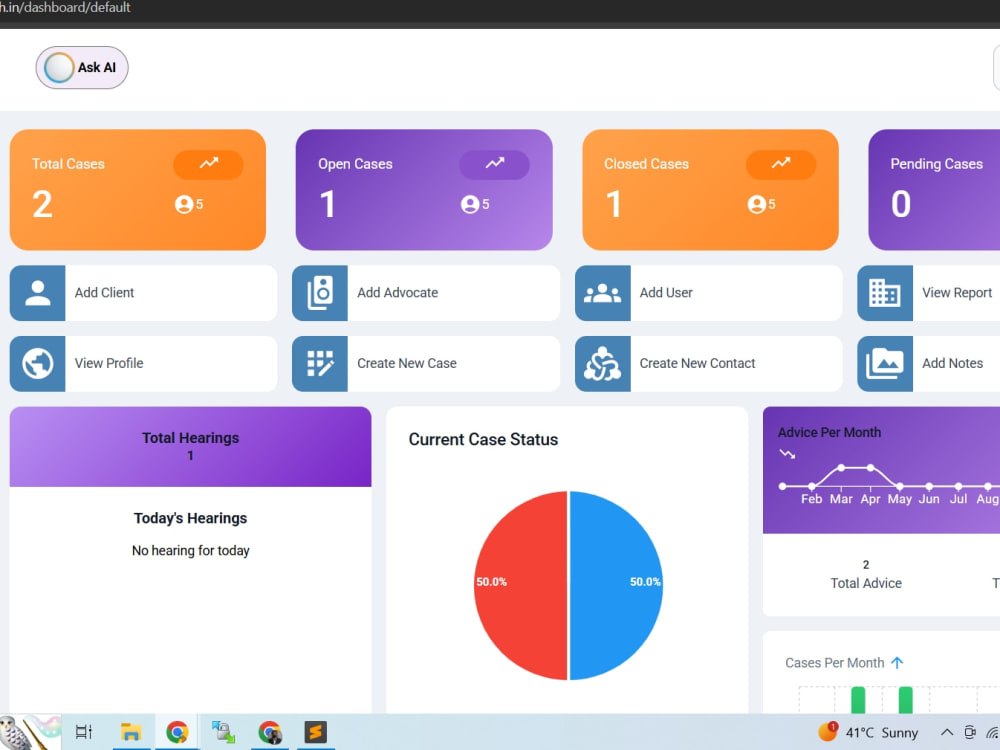Click the downward trend icon under Advice Per Month
This screenshot has width=1000, height=750.
pyautogui.click(x=787, y=454)
